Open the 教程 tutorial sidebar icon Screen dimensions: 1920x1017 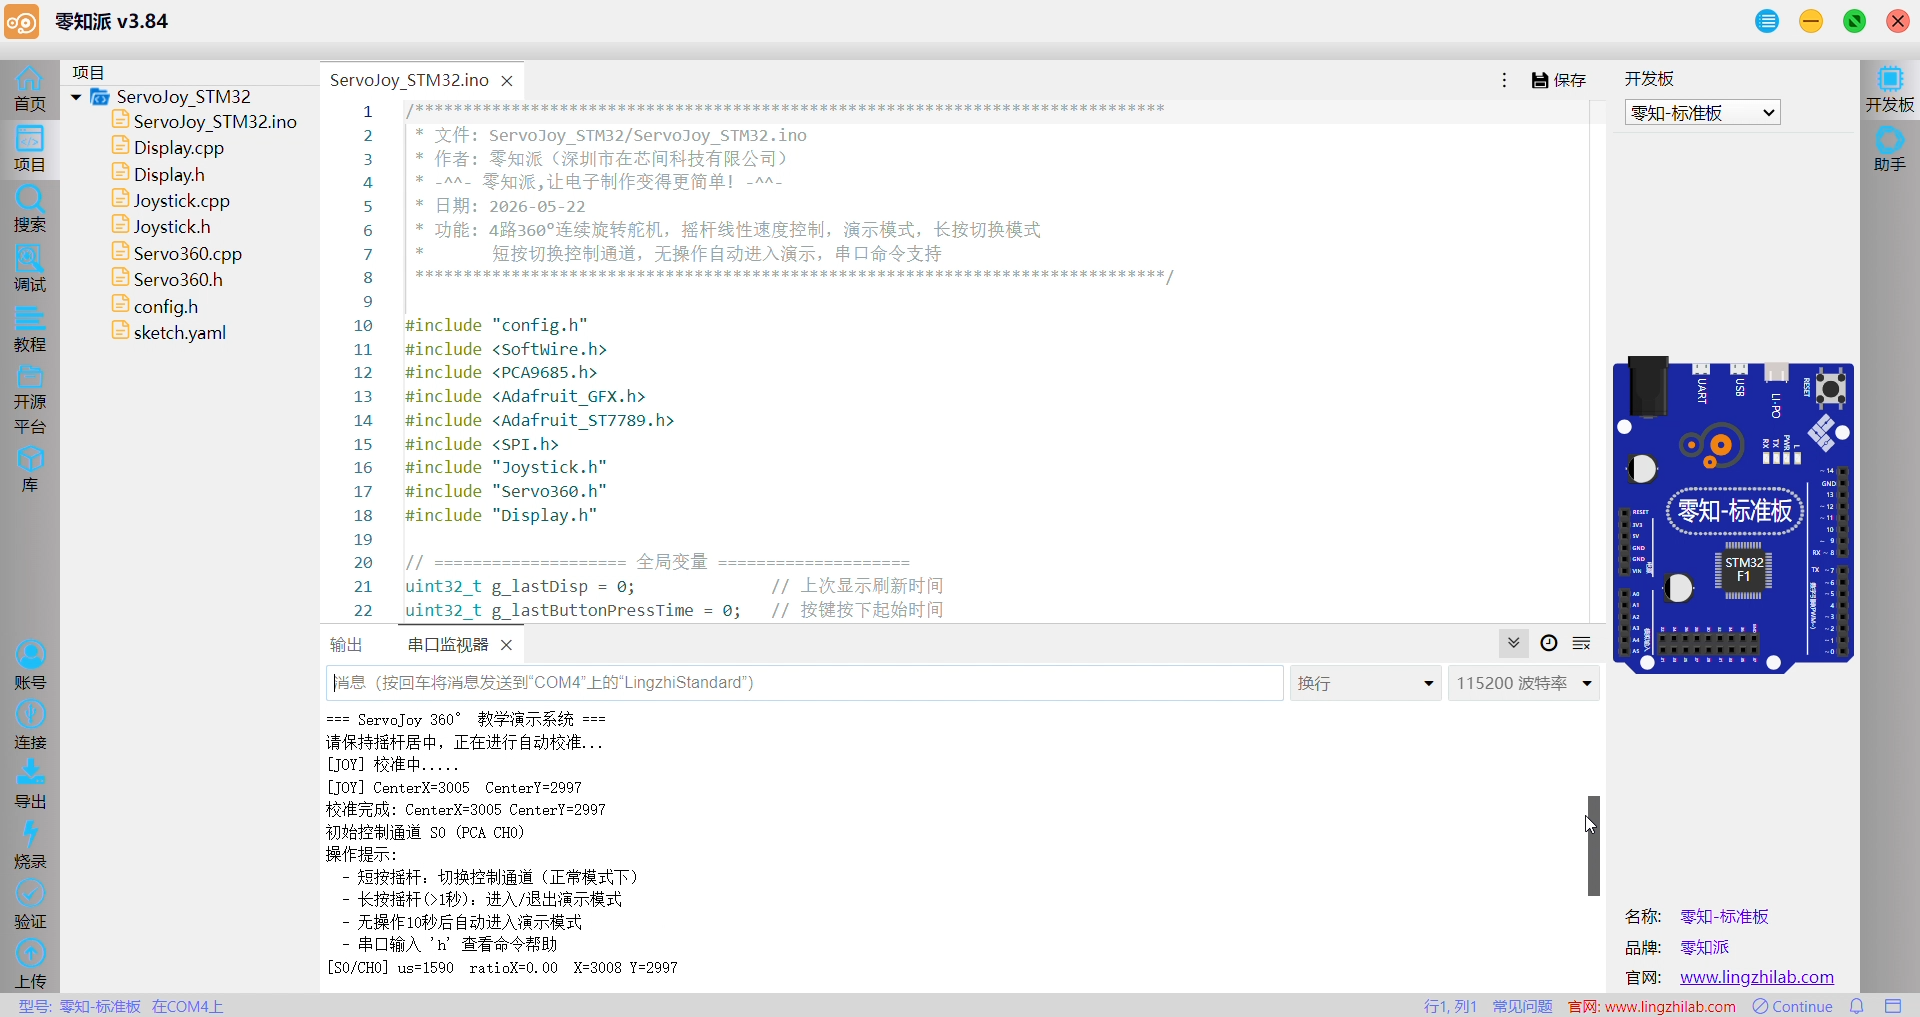click(x=29, y=329)
